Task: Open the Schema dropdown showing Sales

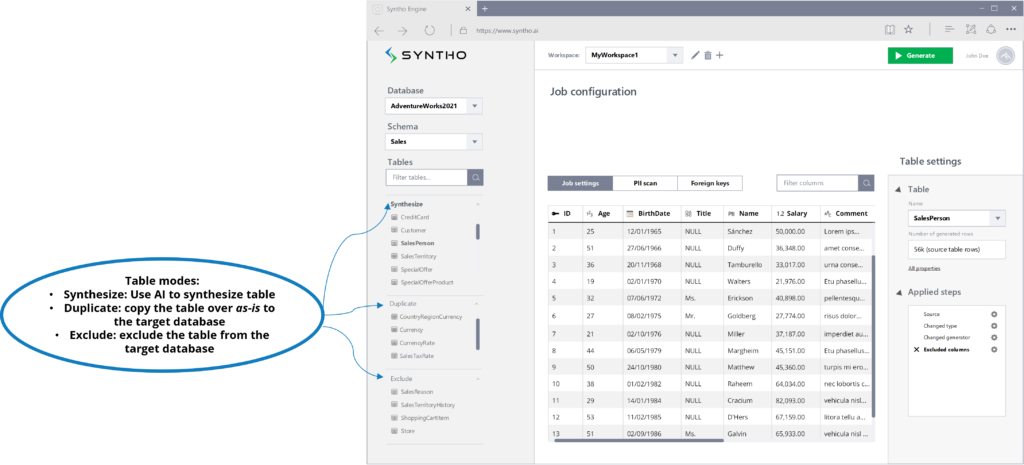Action: (434, 141)
